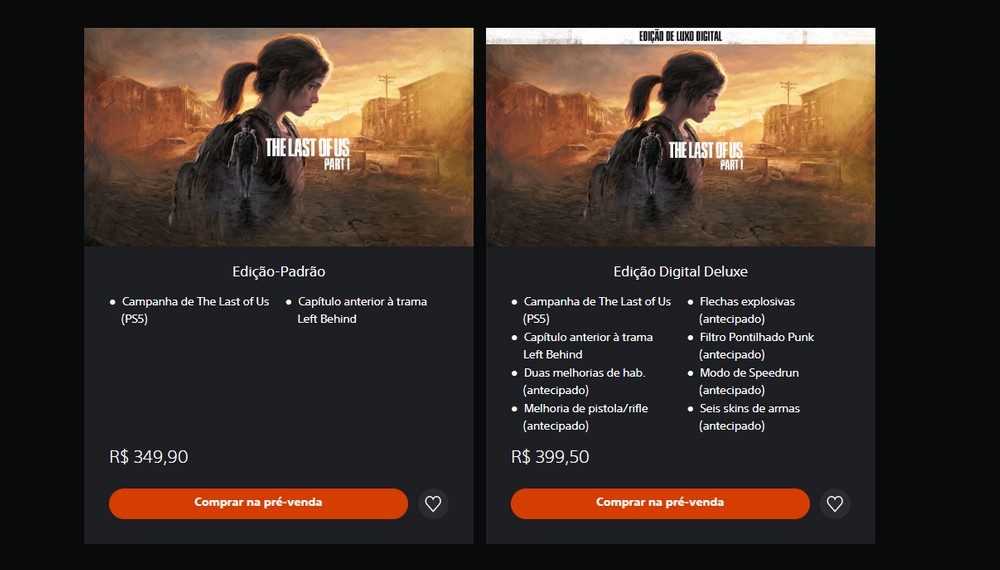Buy the R$ 349,90 standard edition pre-order
Screen dimensions: 1000x570
pos(258,504)
